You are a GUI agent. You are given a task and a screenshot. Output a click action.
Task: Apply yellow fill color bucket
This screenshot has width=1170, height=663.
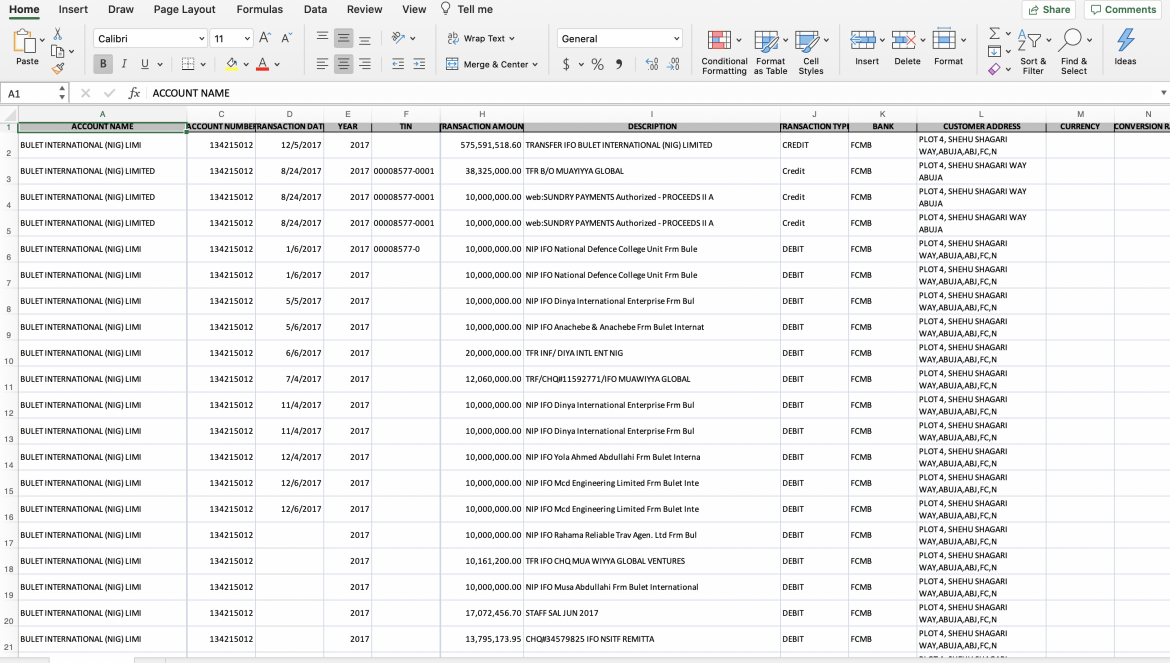pyautogui.click(x=231, y=64)
